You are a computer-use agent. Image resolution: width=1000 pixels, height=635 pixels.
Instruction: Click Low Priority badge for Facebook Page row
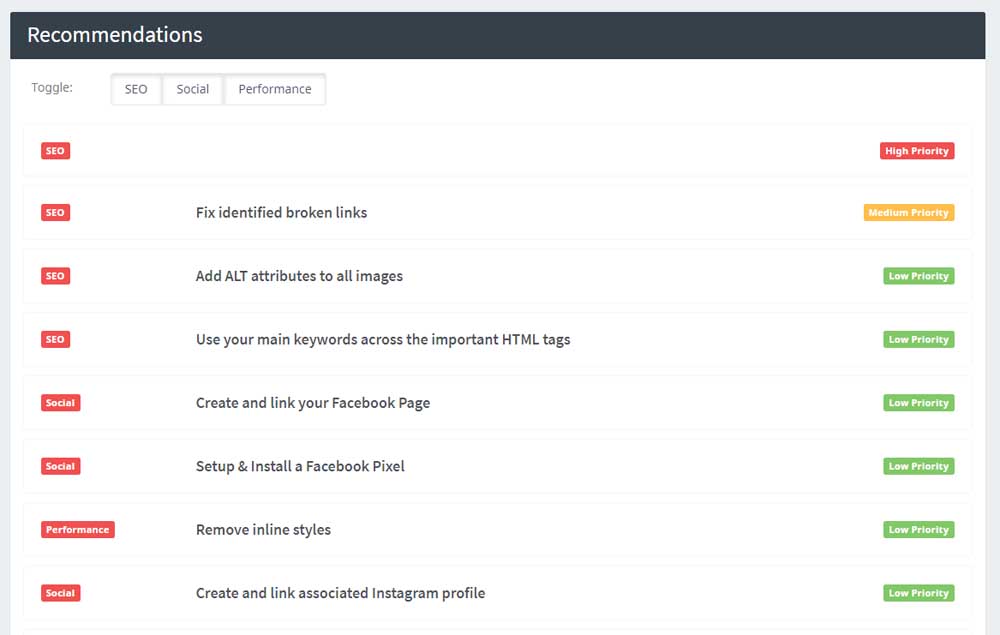point(919,403)
